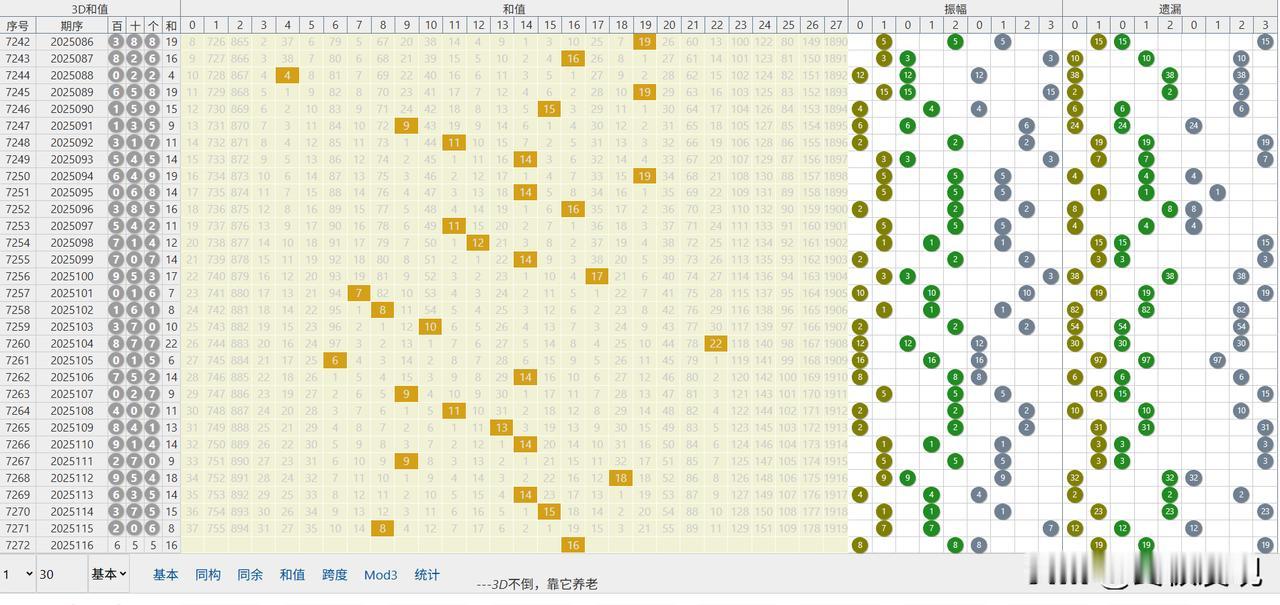Click hundreds digit ball 9 in period 2025100
The image size is (1280, 605).
click(117, 276)
